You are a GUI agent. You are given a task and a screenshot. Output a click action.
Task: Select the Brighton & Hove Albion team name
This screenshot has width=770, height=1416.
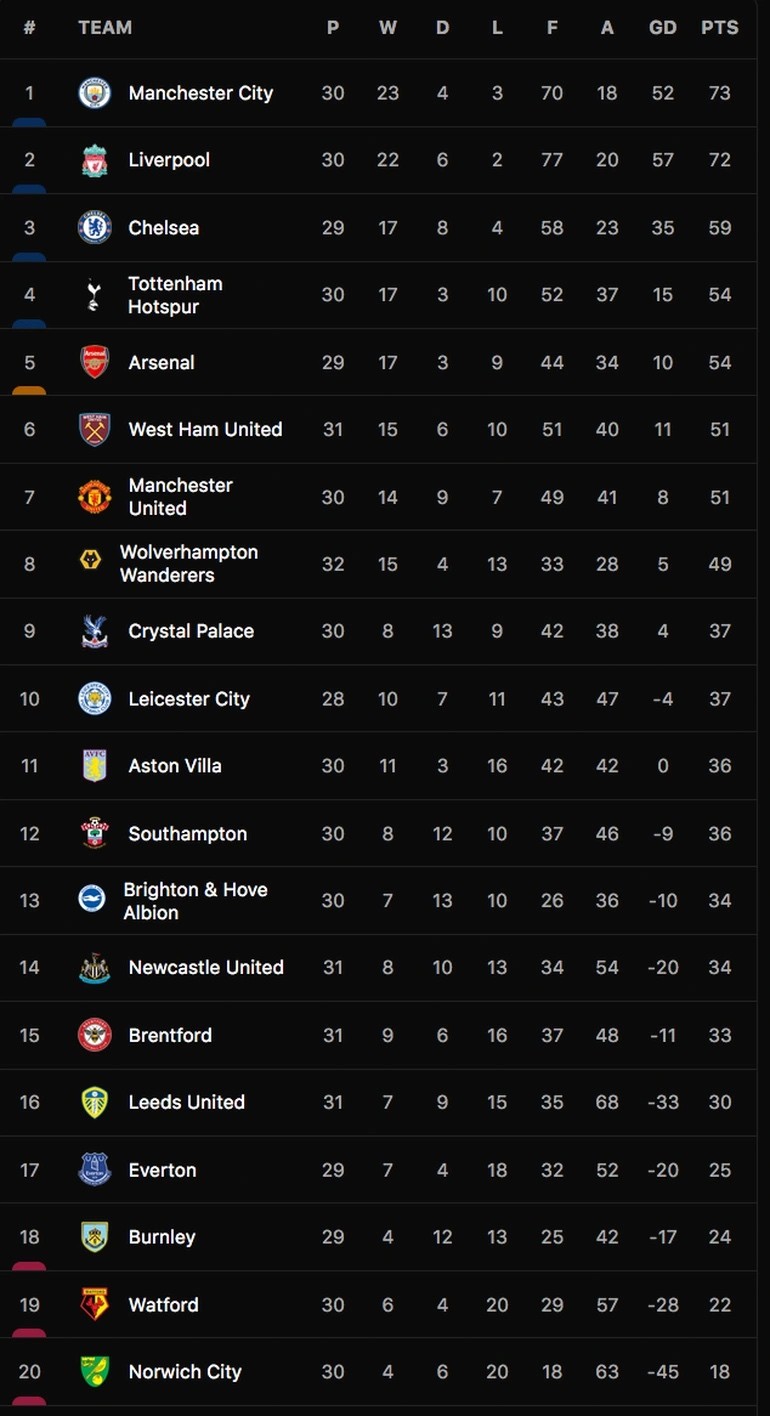coord(196,900)
